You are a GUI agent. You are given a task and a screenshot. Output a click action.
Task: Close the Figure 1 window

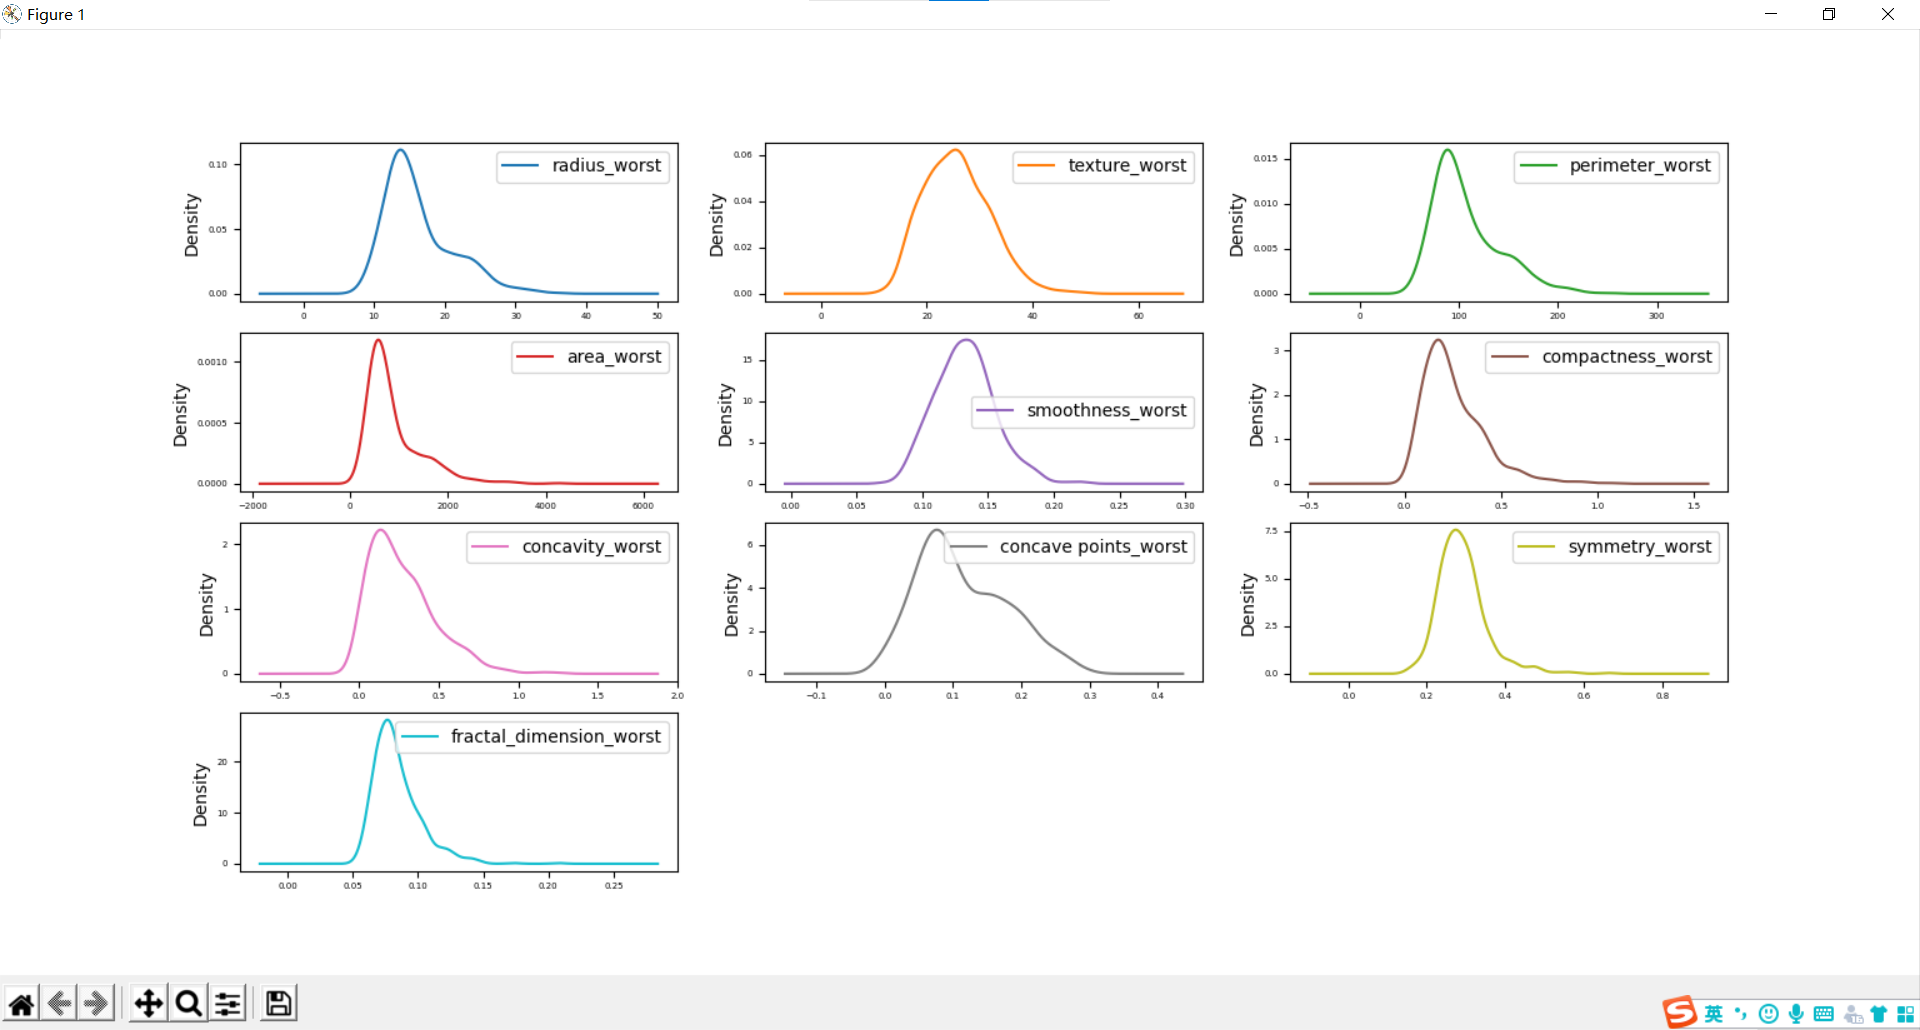pos(1888,14)
